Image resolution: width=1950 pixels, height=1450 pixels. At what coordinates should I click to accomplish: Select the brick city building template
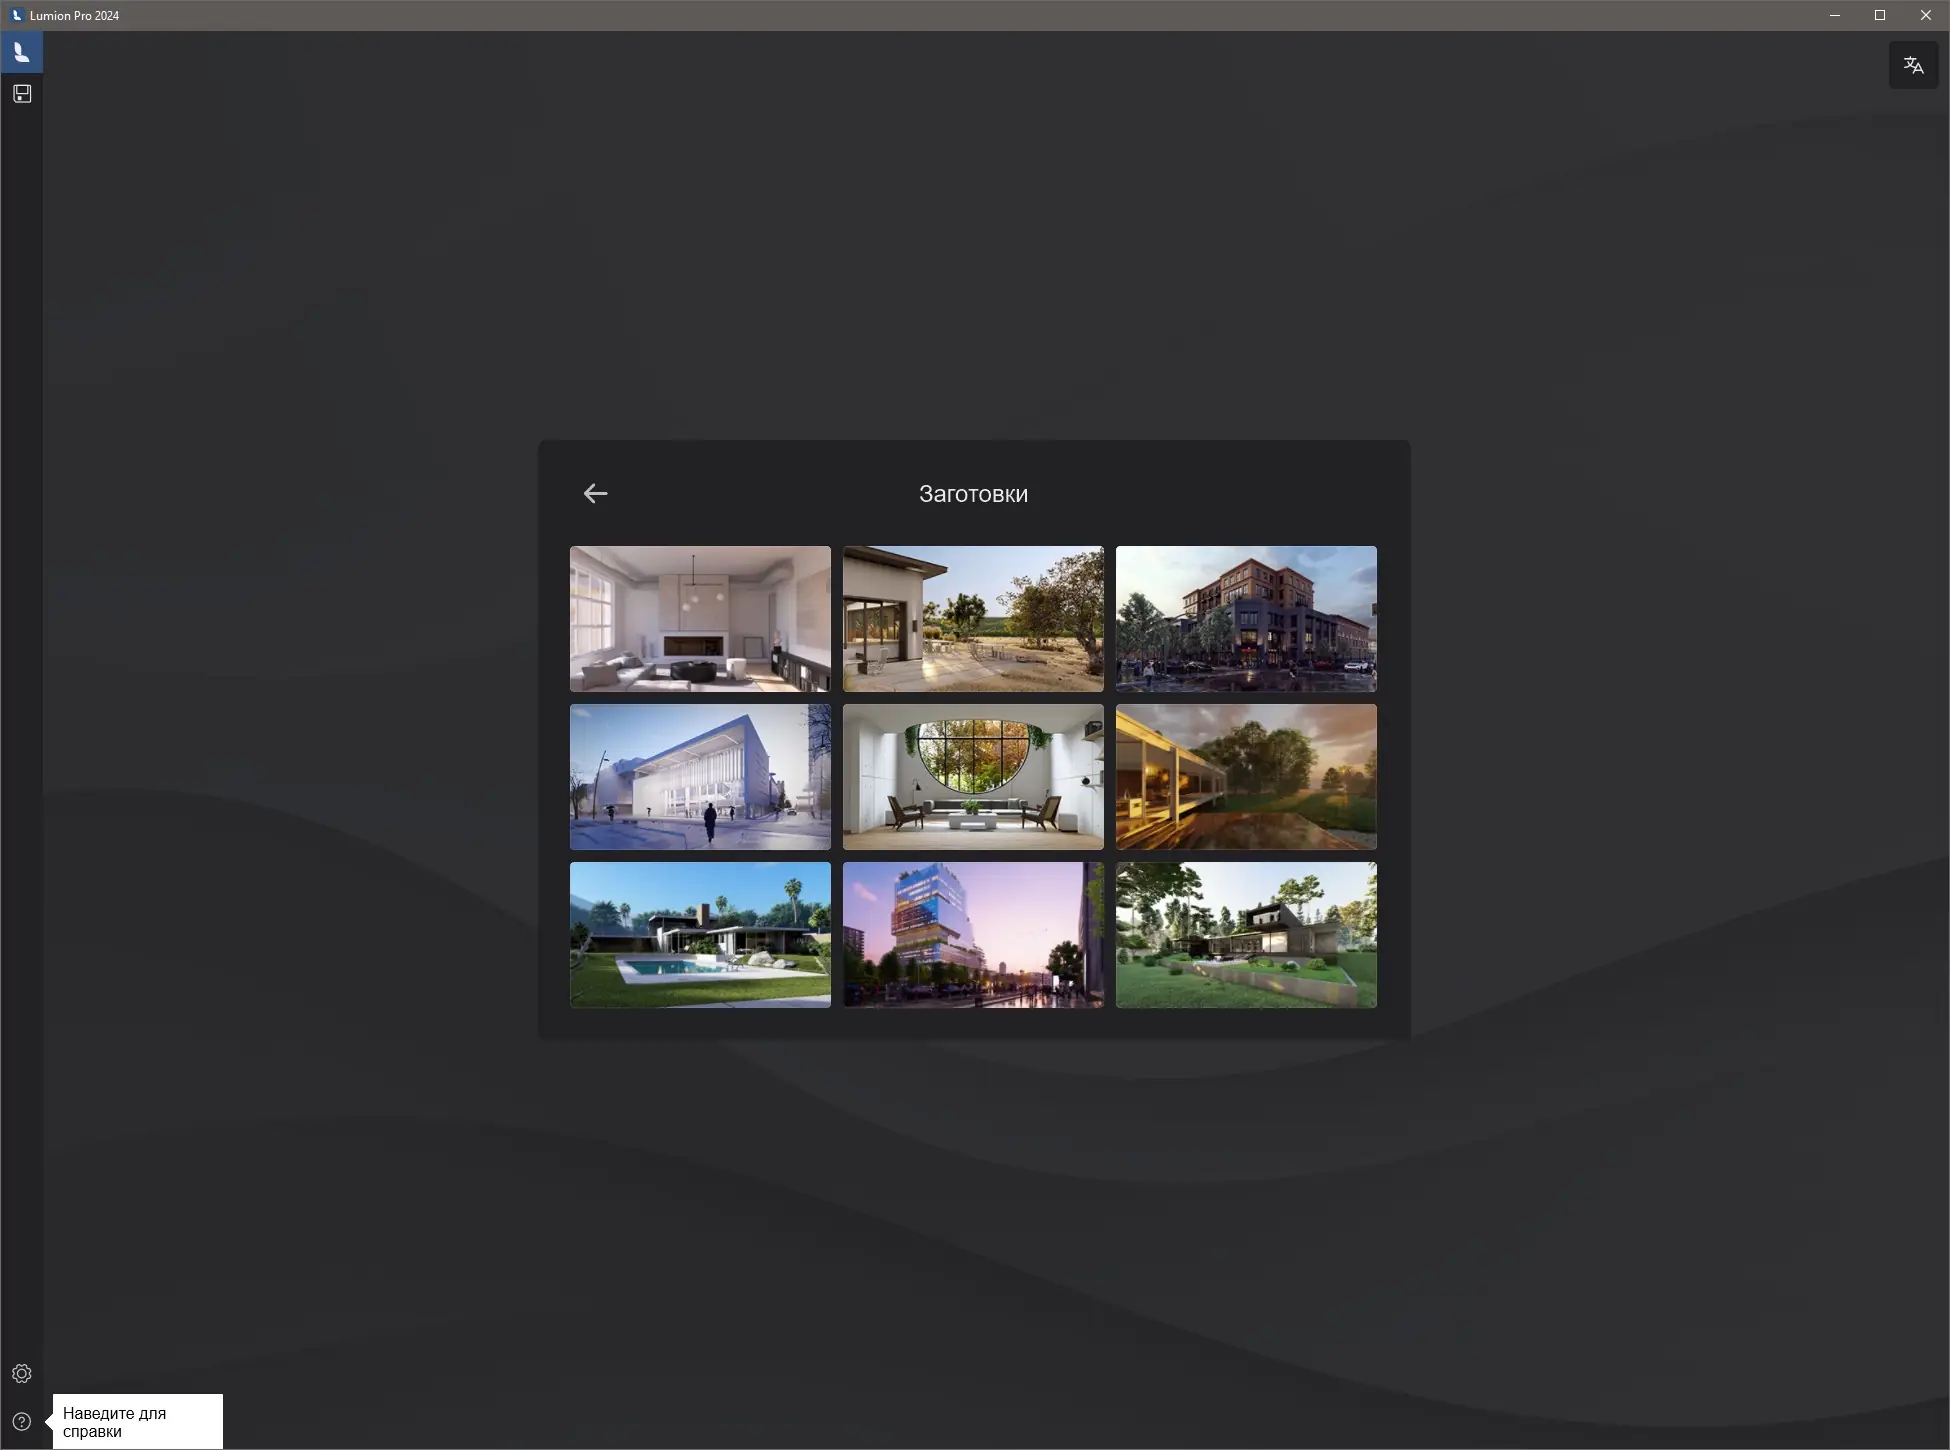(1246, 618)
